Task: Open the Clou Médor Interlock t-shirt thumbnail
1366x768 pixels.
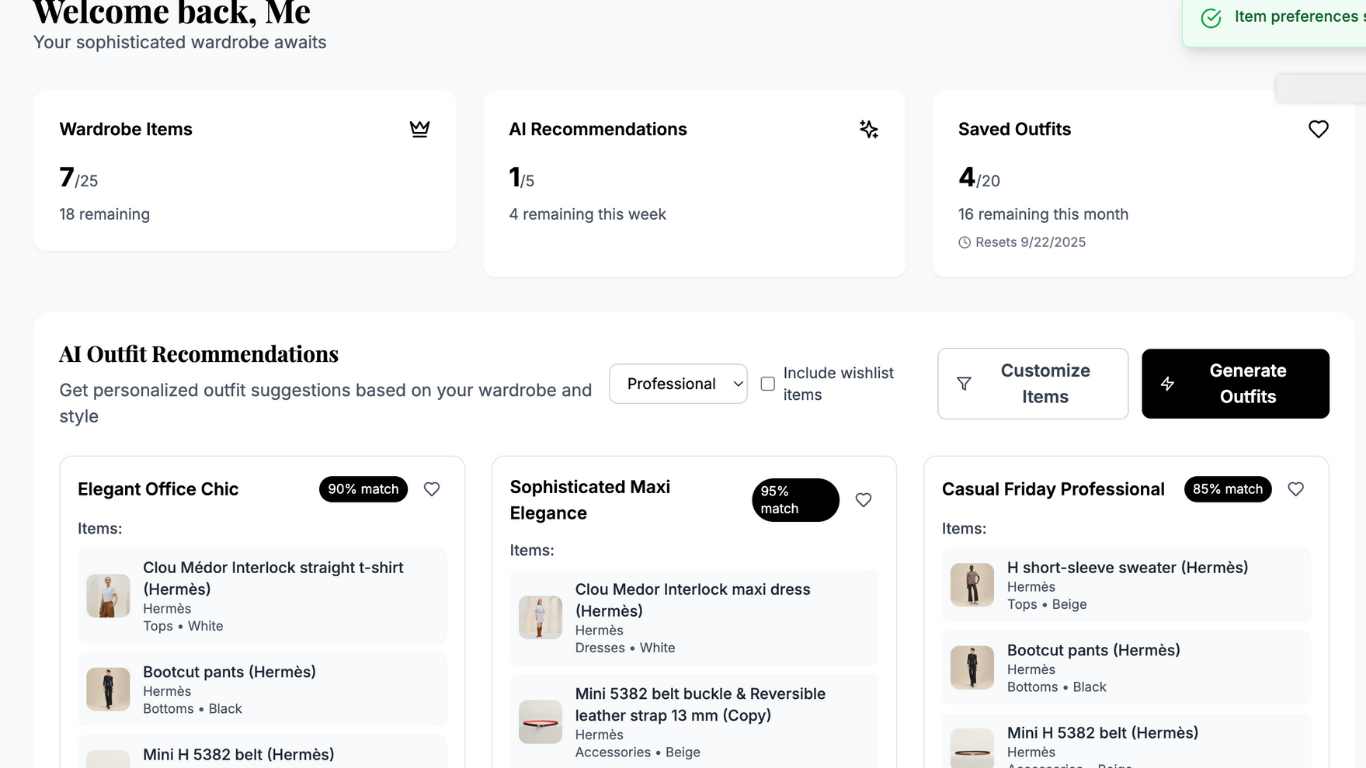Action: [x=108, y=596]
